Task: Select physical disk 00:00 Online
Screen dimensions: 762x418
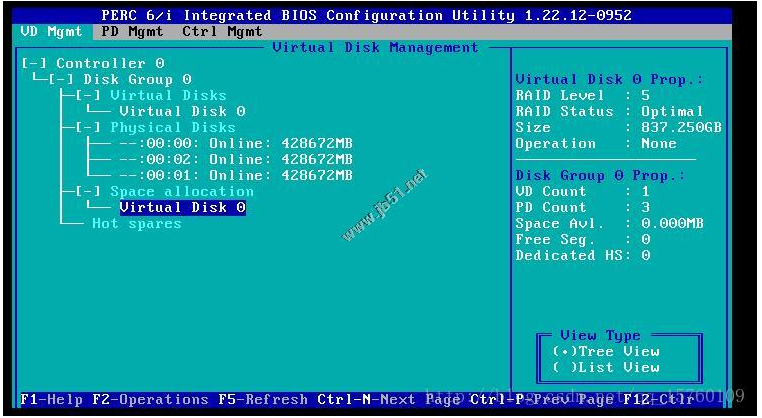Action: tap(236, 144)
